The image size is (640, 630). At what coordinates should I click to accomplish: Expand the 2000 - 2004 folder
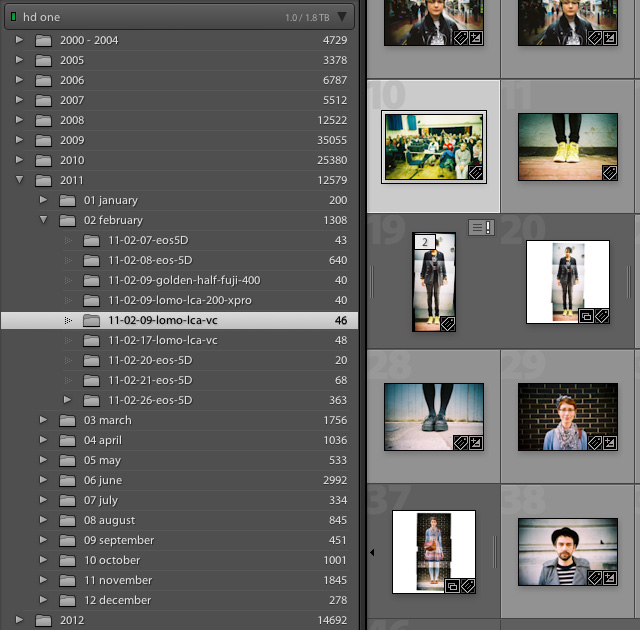(x=19, y=40)
